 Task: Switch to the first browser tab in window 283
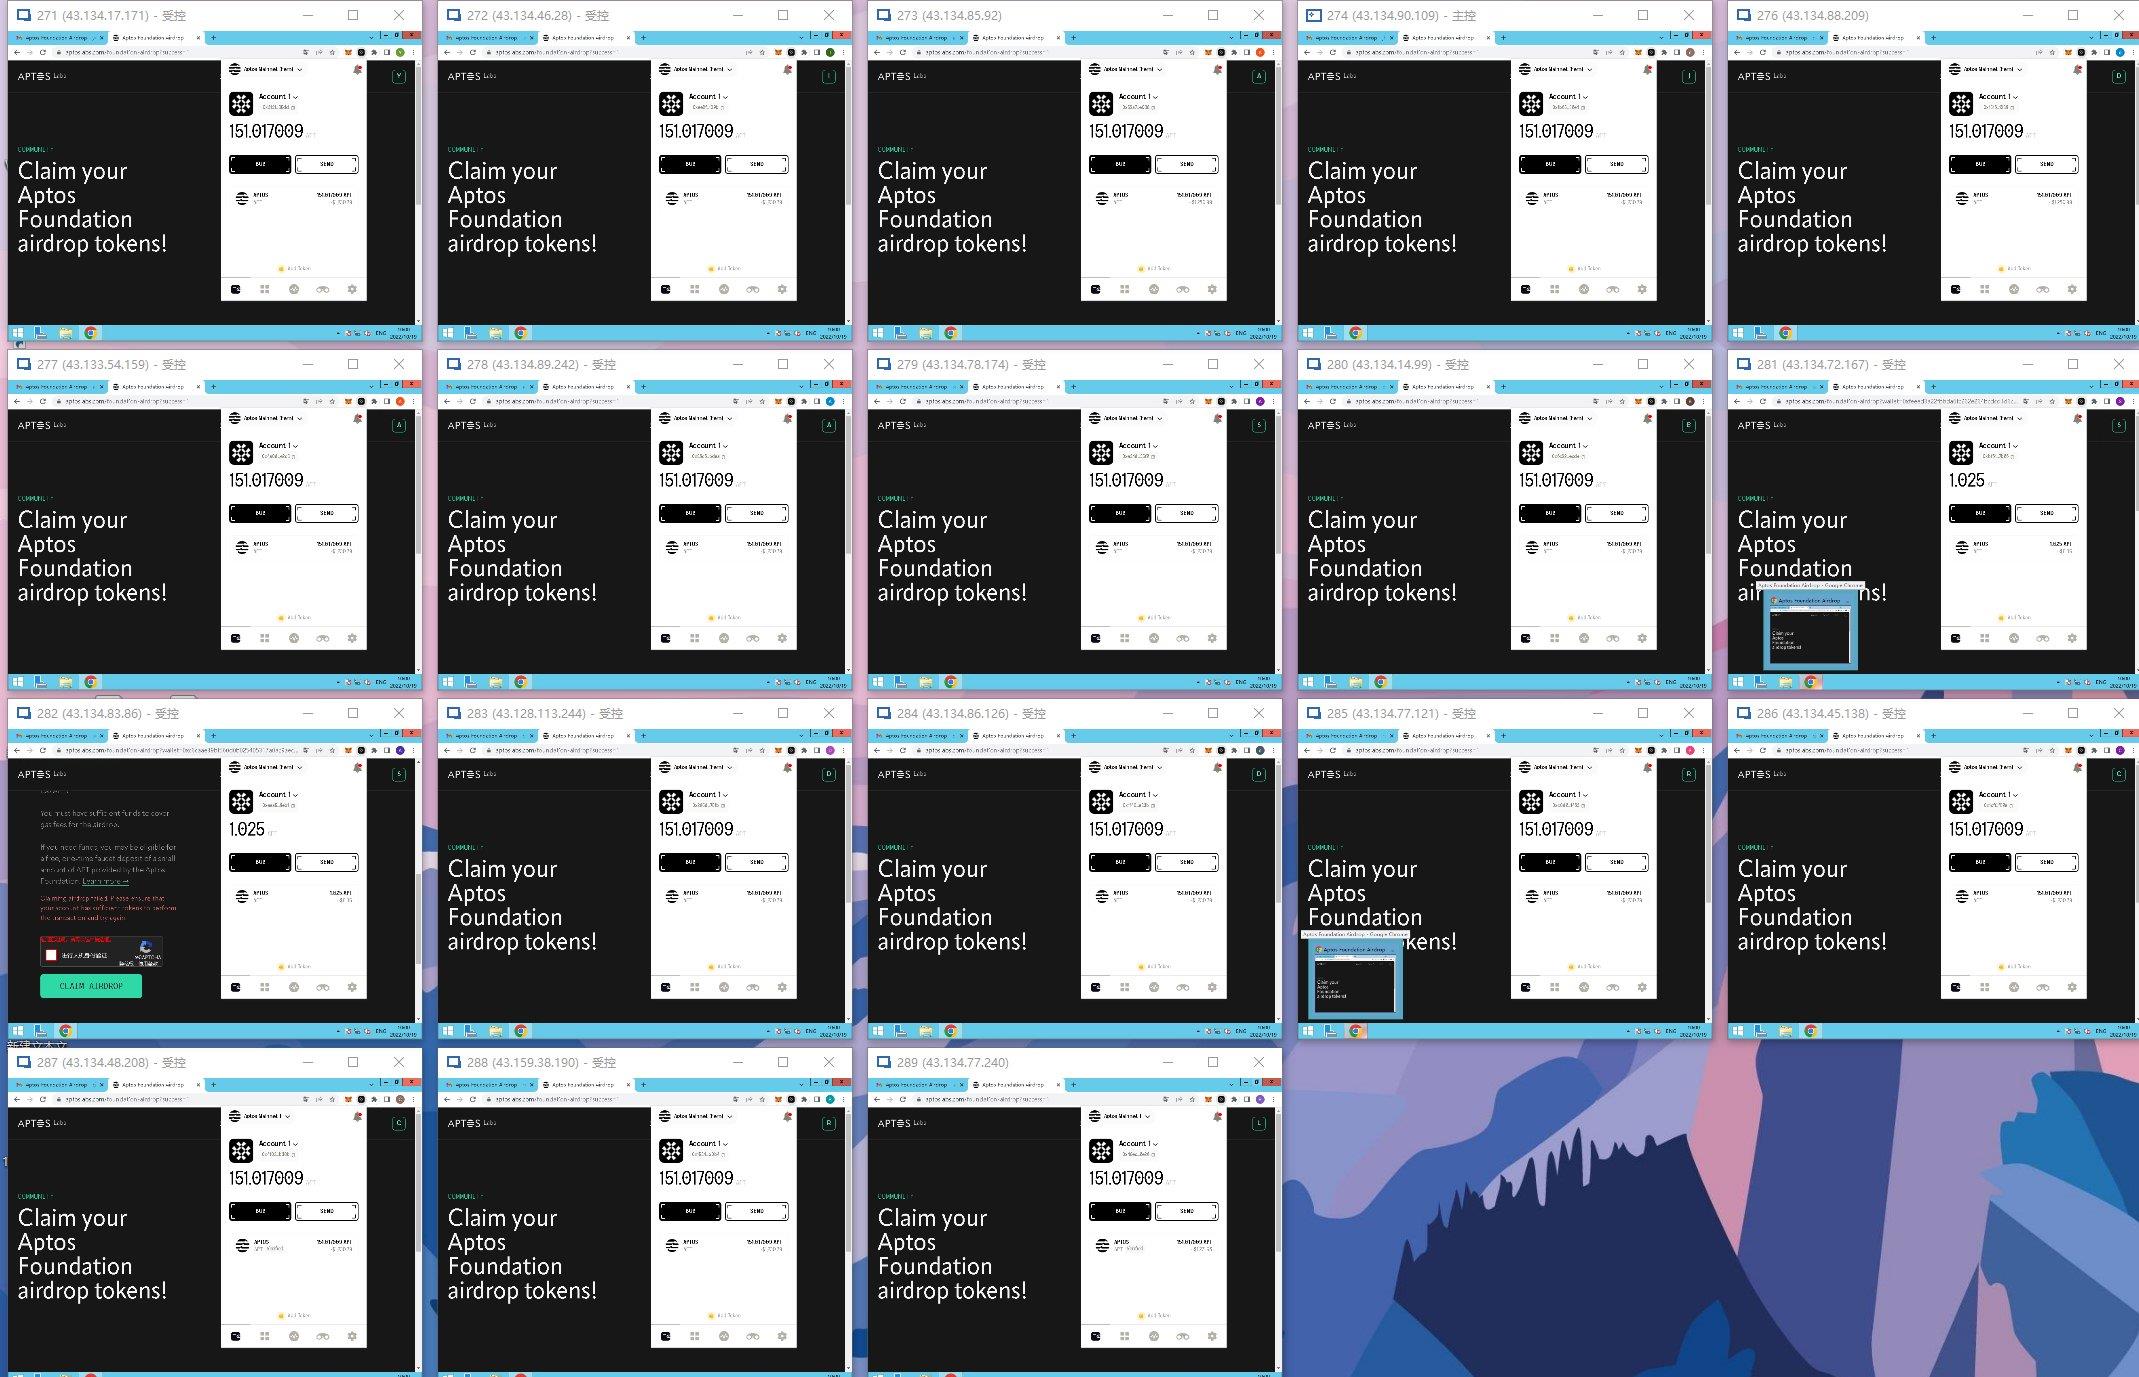(483, 736)
